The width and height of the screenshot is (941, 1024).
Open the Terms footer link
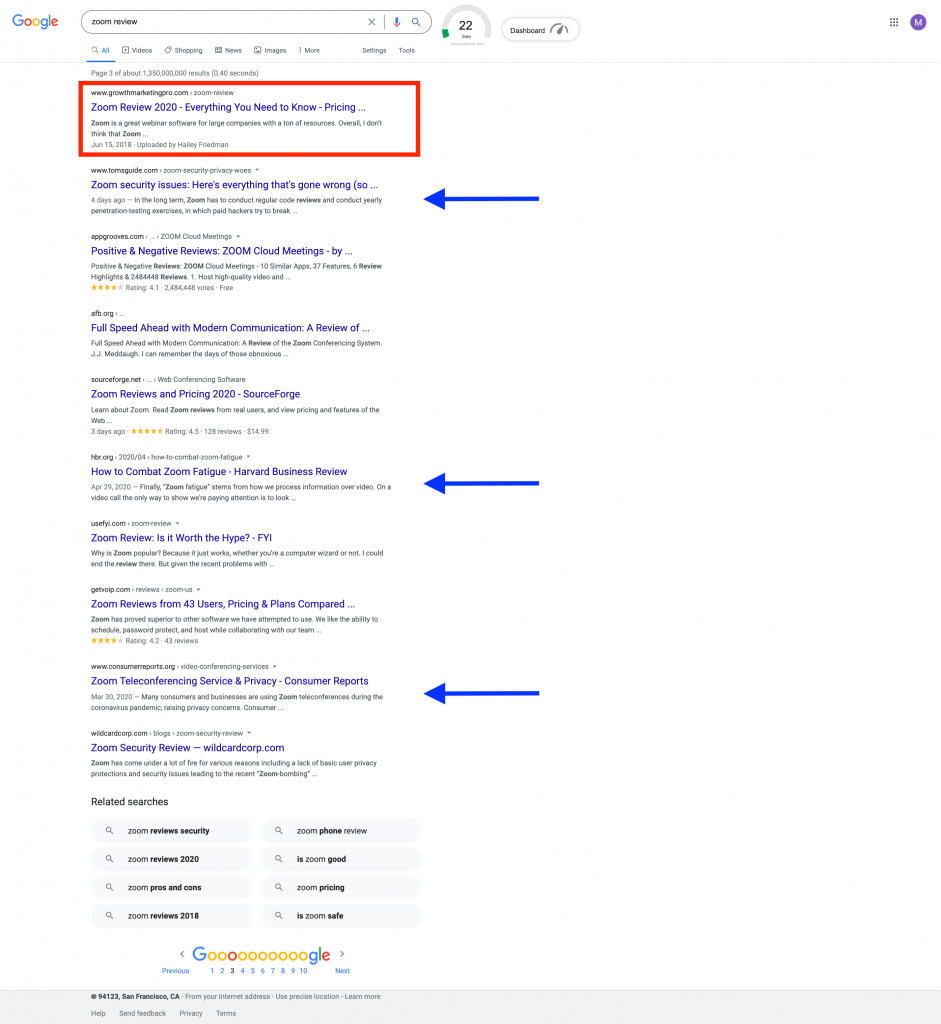point(226,1014)
